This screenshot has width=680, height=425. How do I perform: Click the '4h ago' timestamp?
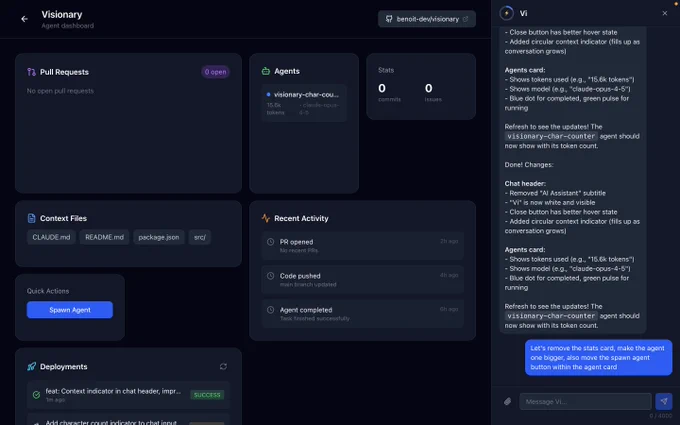pyautogui.click(x=449, y=275)
